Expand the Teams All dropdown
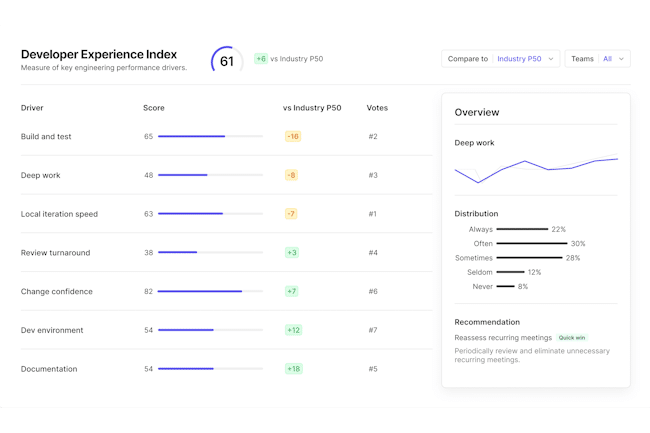Screen dimensions: 650x433 pyautogui.click(x=597, y=59)
